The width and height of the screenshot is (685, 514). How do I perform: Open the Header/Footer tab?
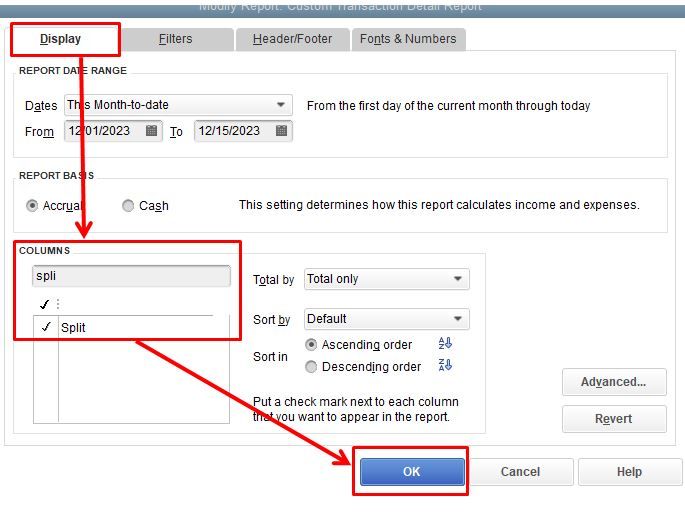point(292,39)
